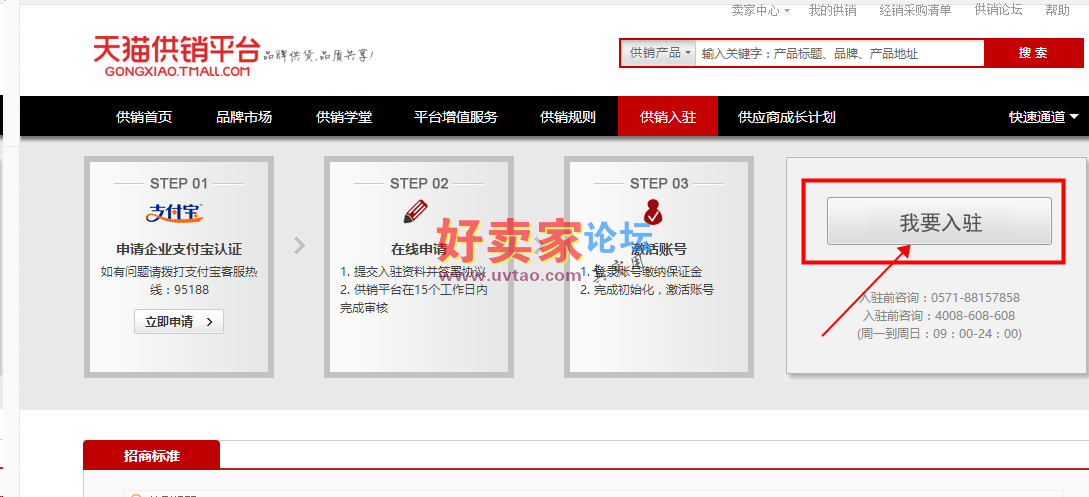Click the arrow between Step 01 and 02
The image size is (1089, 497).
click(x=299, y=245)
